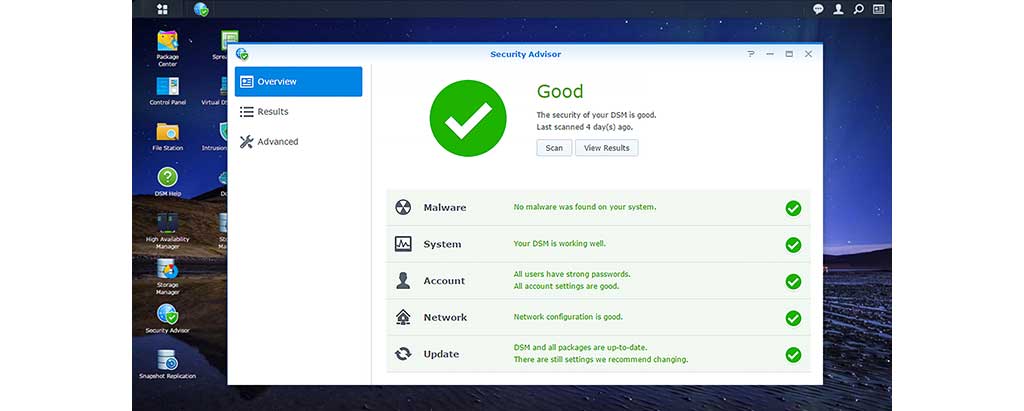Click the green check status for Network

click(793, 318)
